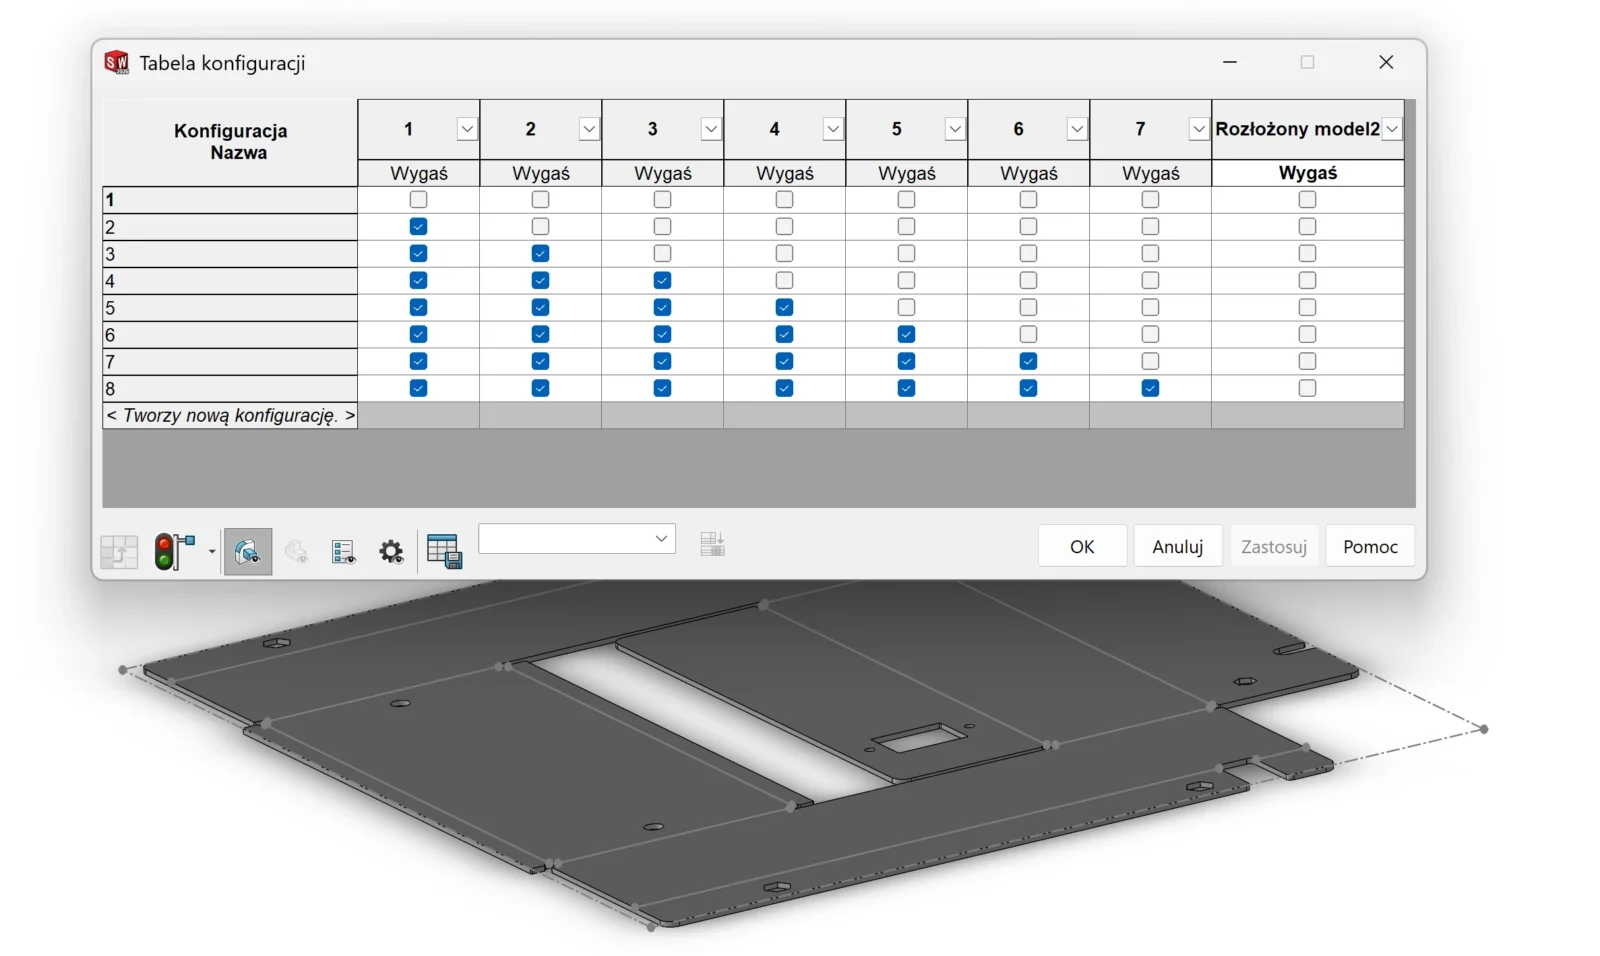Open the small arrow beside the traffic light

(x=212, y=551)
